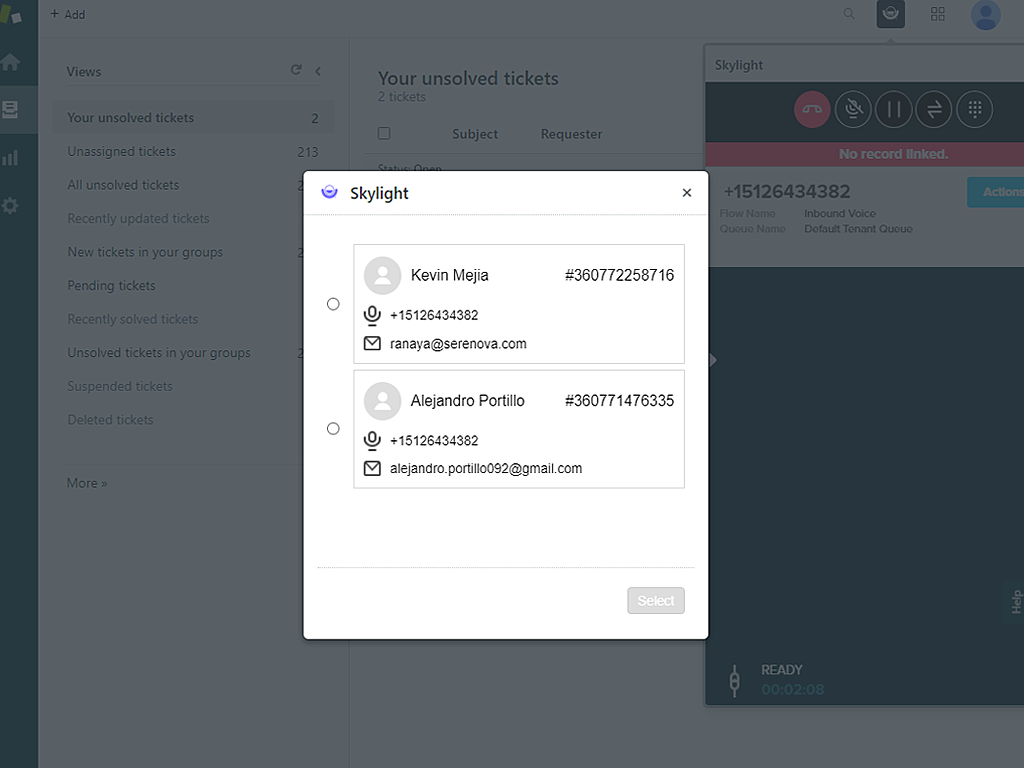Expand the More » views list
1024x768 pixels.
pos(87,483)
